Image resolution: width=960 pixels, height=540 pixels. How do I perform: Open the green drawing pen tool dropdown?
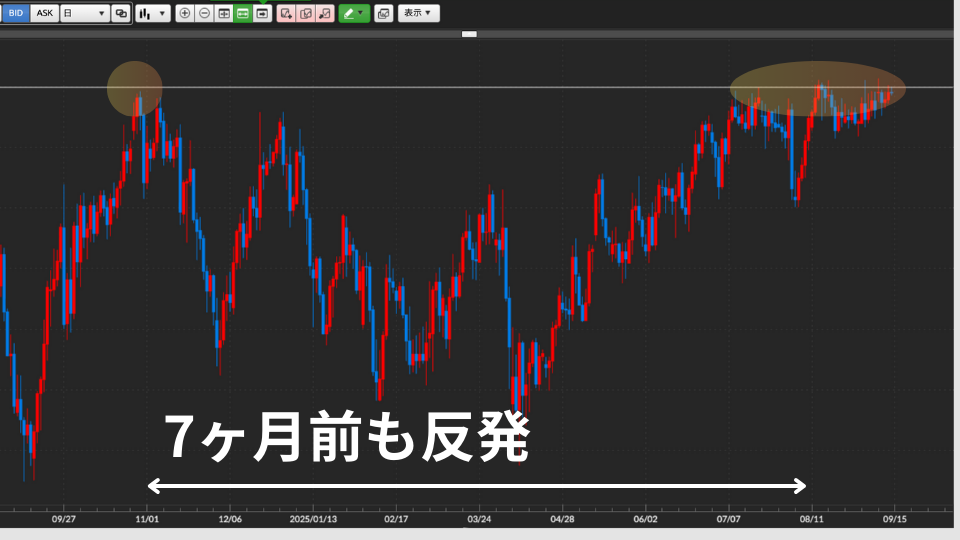click(x=354, y=13)
